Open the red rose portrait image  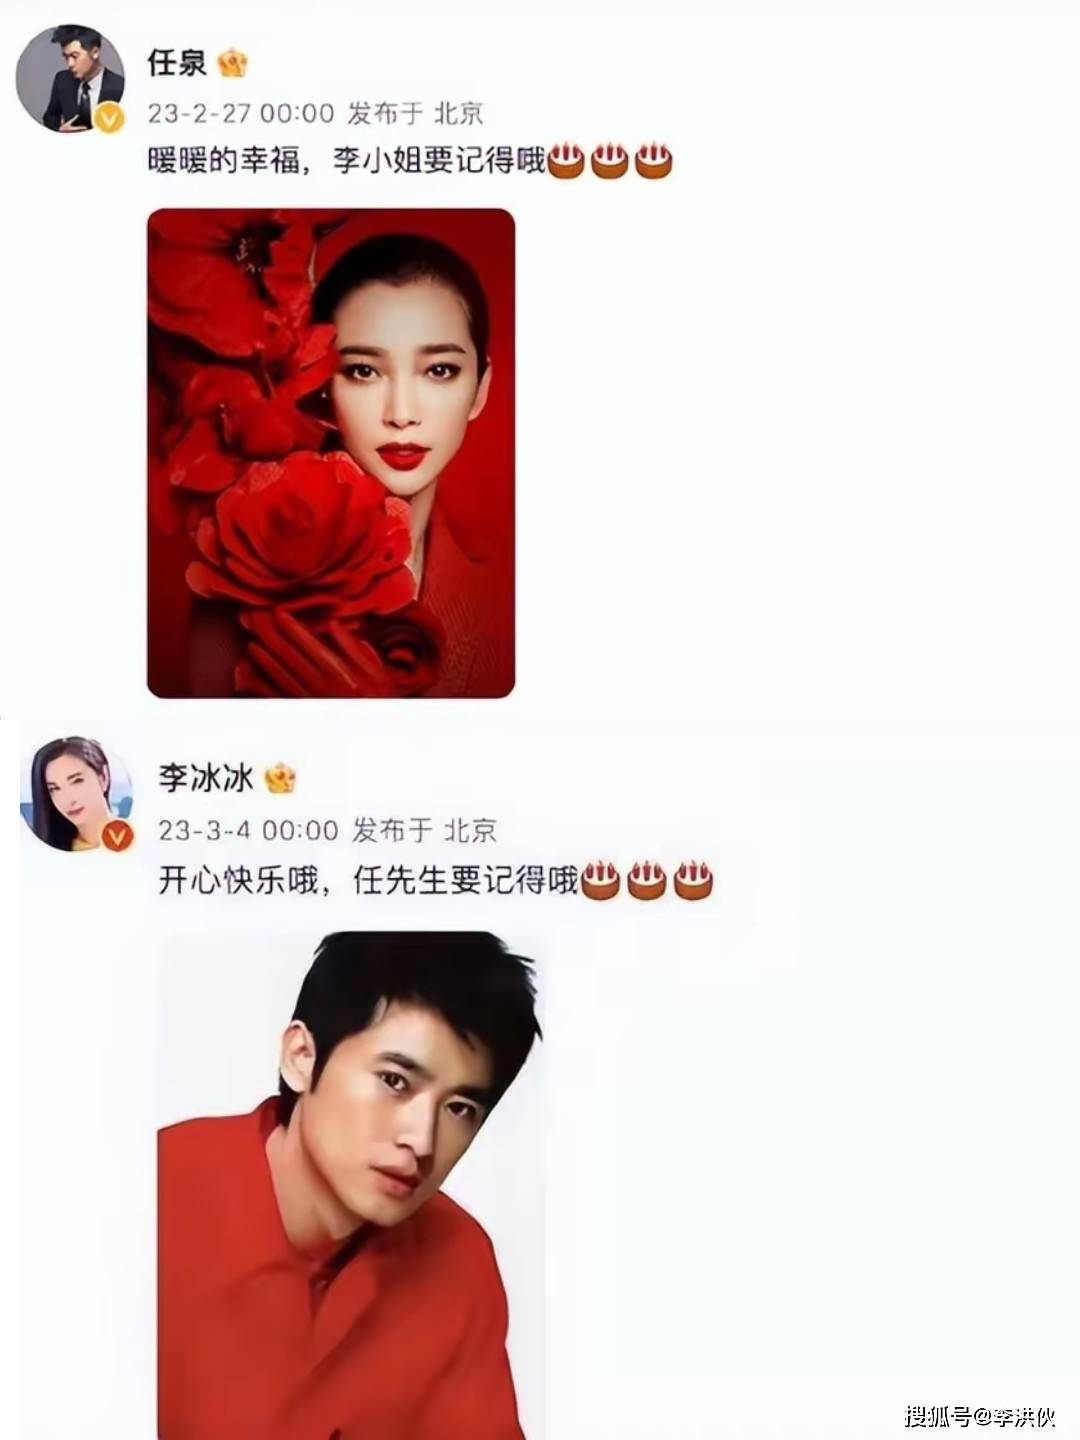[x=331, y=453]
